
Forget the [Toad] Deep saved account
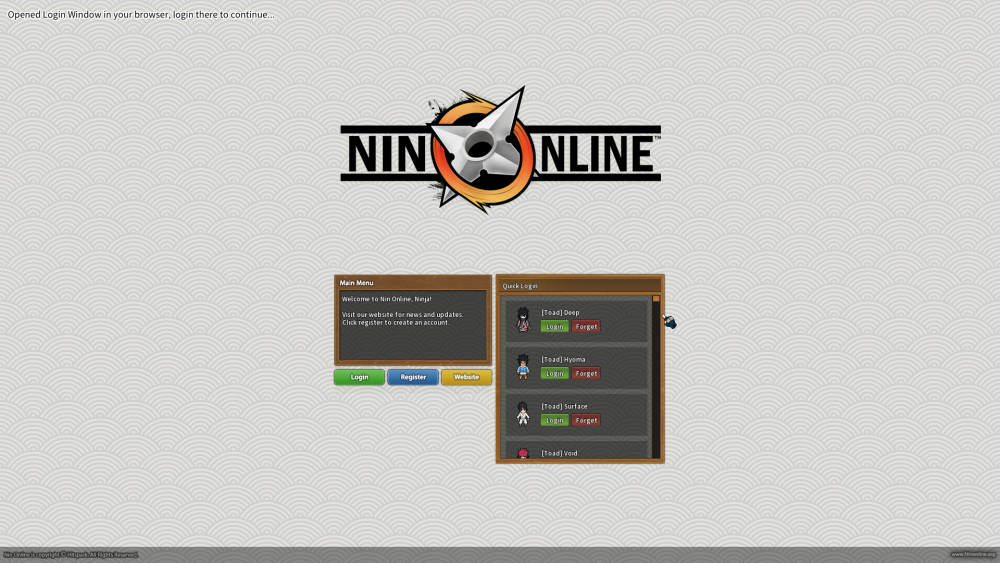pos(586,327)
